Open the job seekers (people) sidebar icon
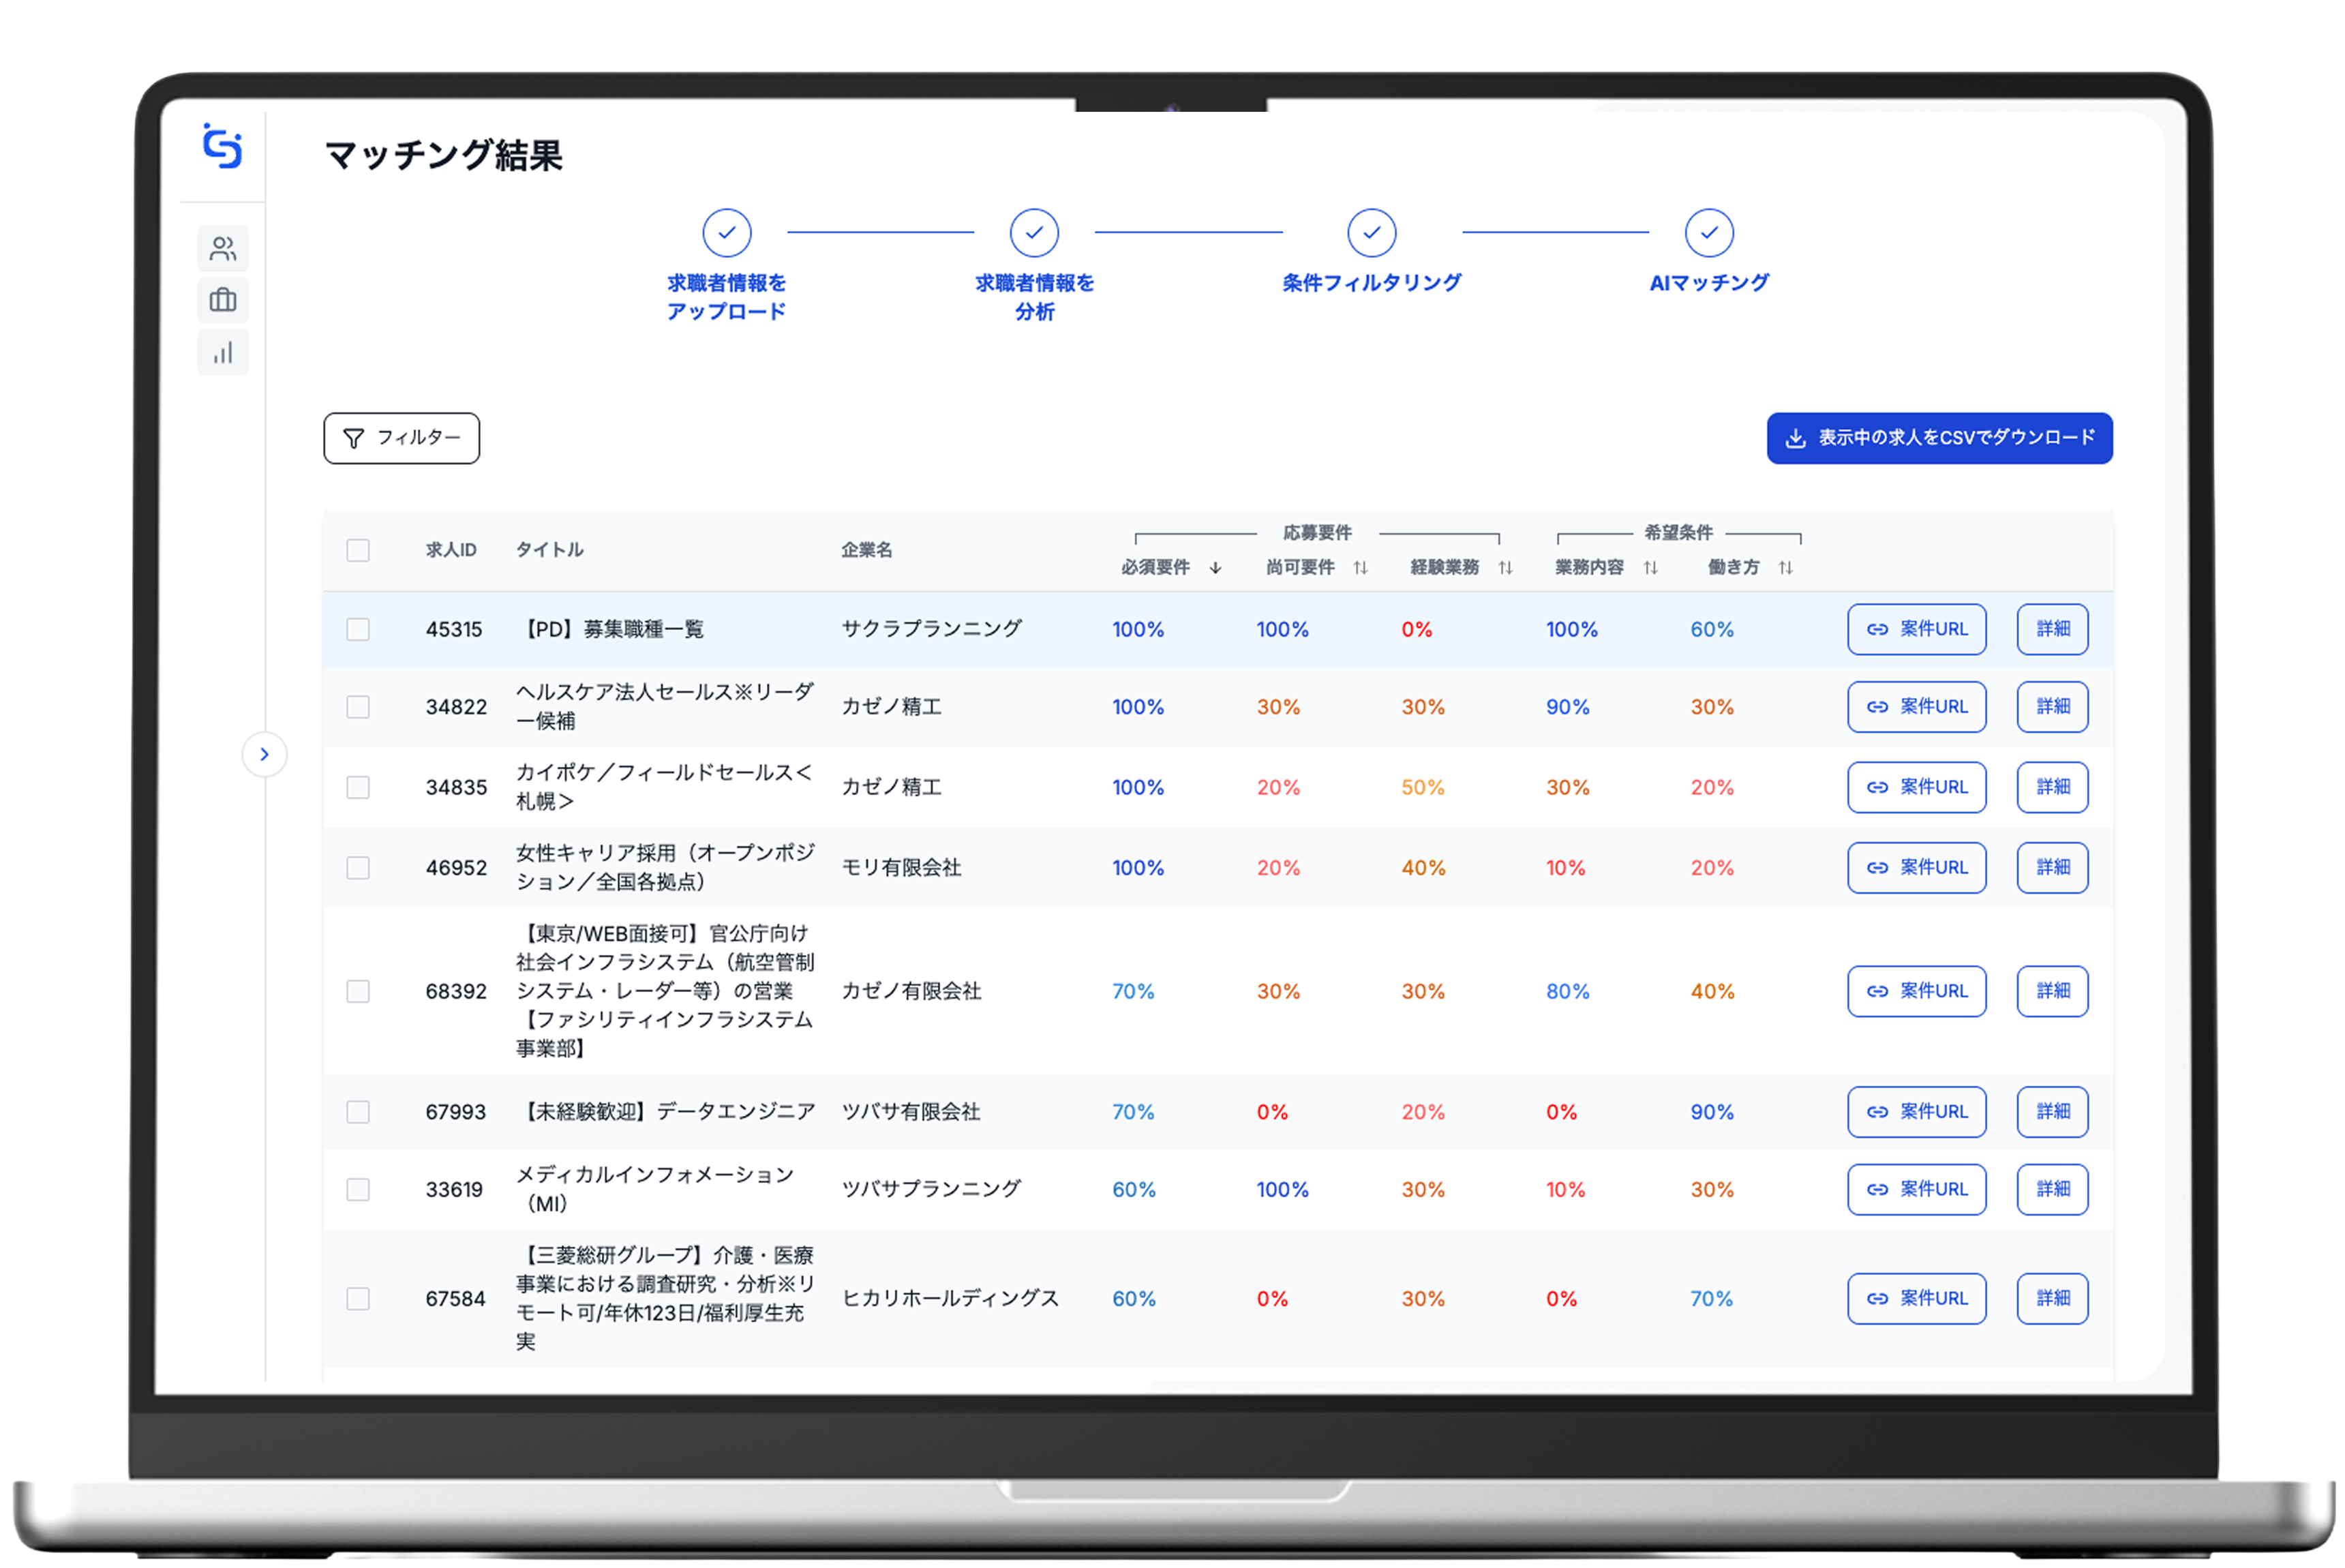Screen dimensions: 2345x1568 coord(223,248)
